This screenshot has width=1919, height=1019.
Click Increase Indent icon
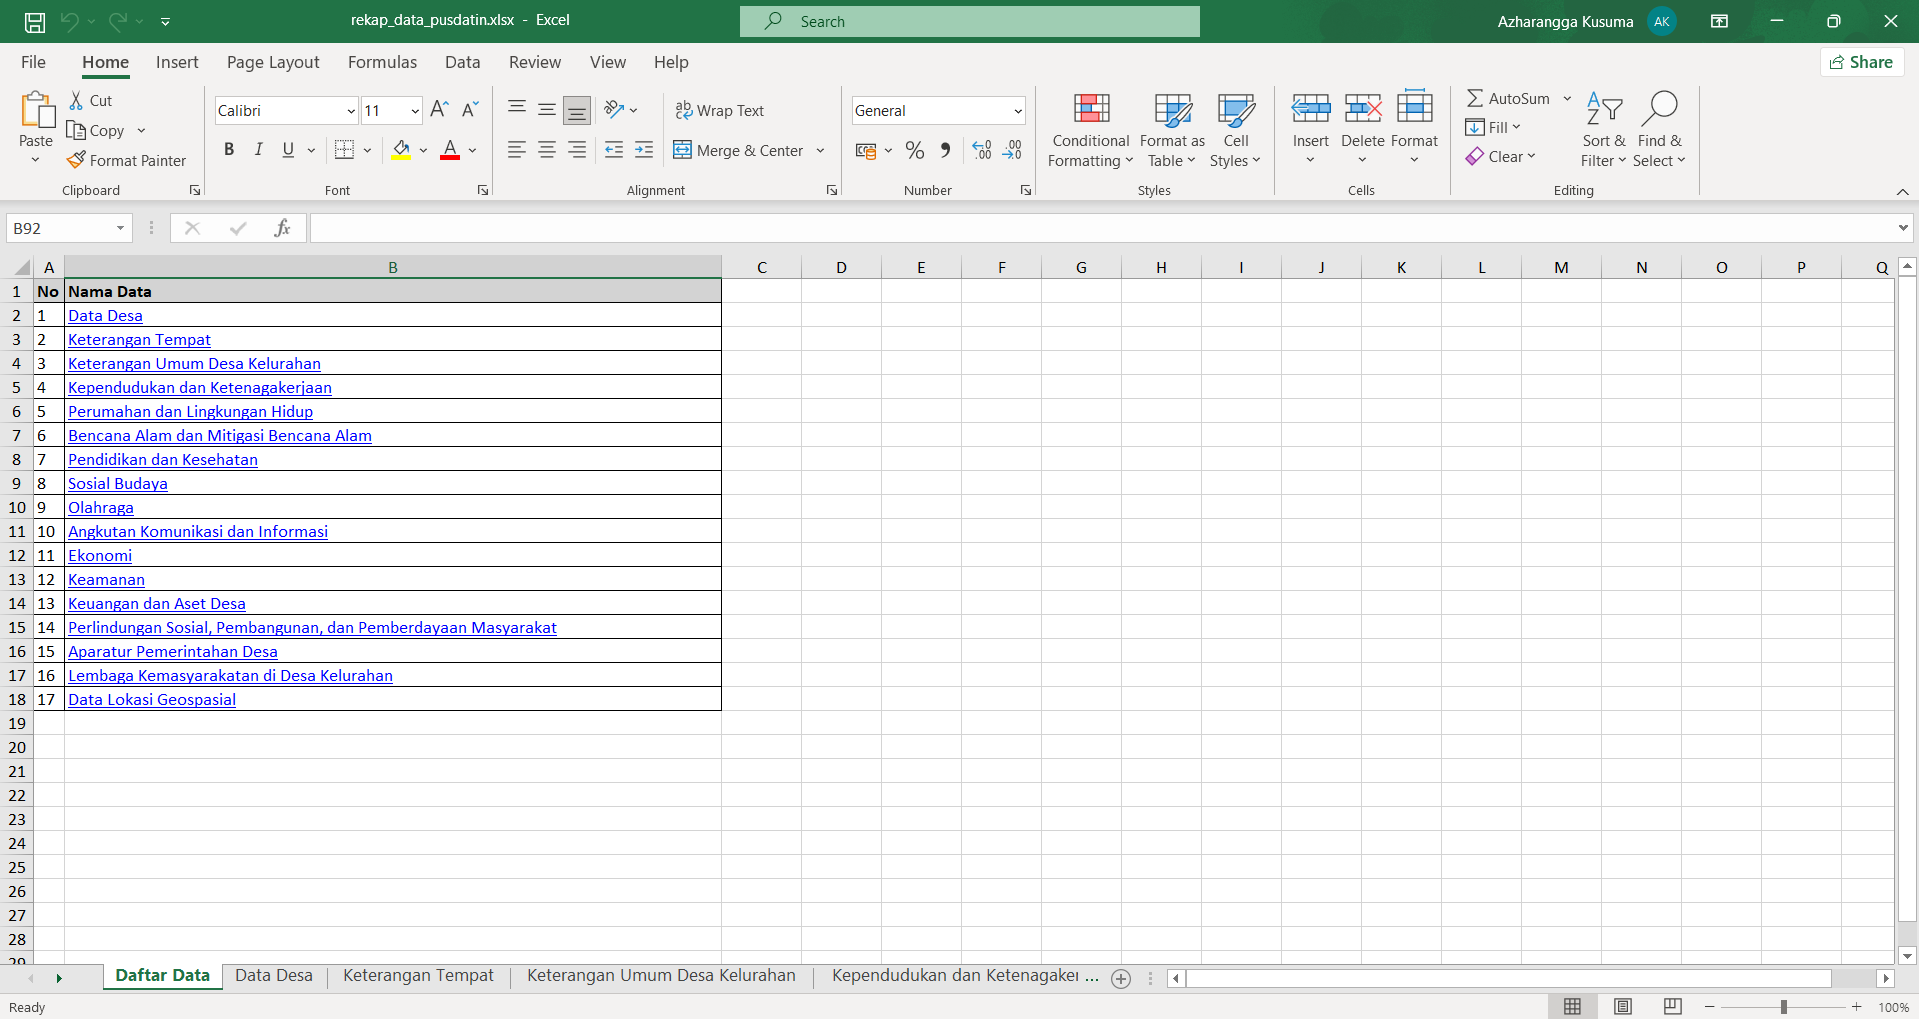tap(644, 150)
